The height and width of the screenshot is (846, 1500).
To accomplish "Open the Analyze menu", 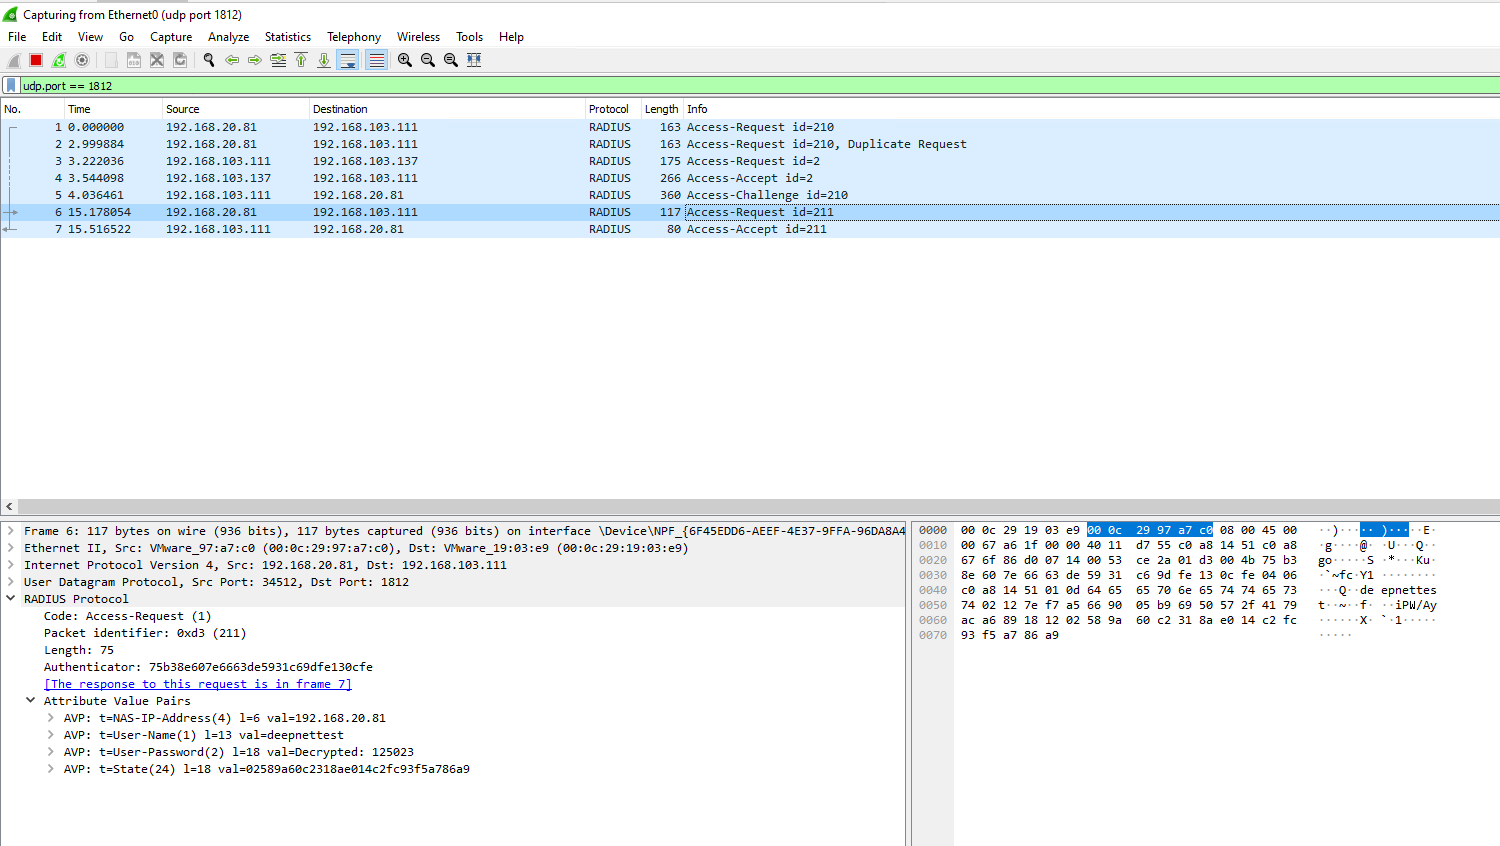I will (228, 37).
